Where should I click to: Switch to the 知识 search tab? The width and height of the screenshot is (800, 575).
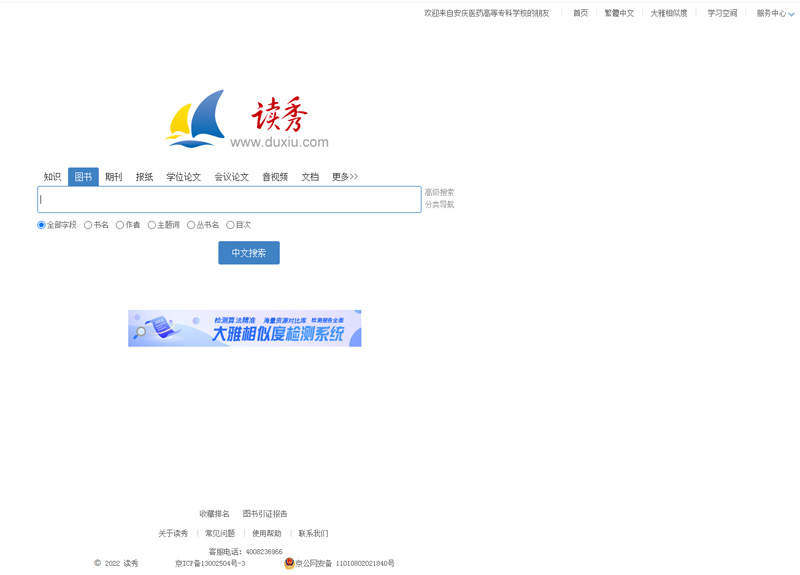point(52,177)
